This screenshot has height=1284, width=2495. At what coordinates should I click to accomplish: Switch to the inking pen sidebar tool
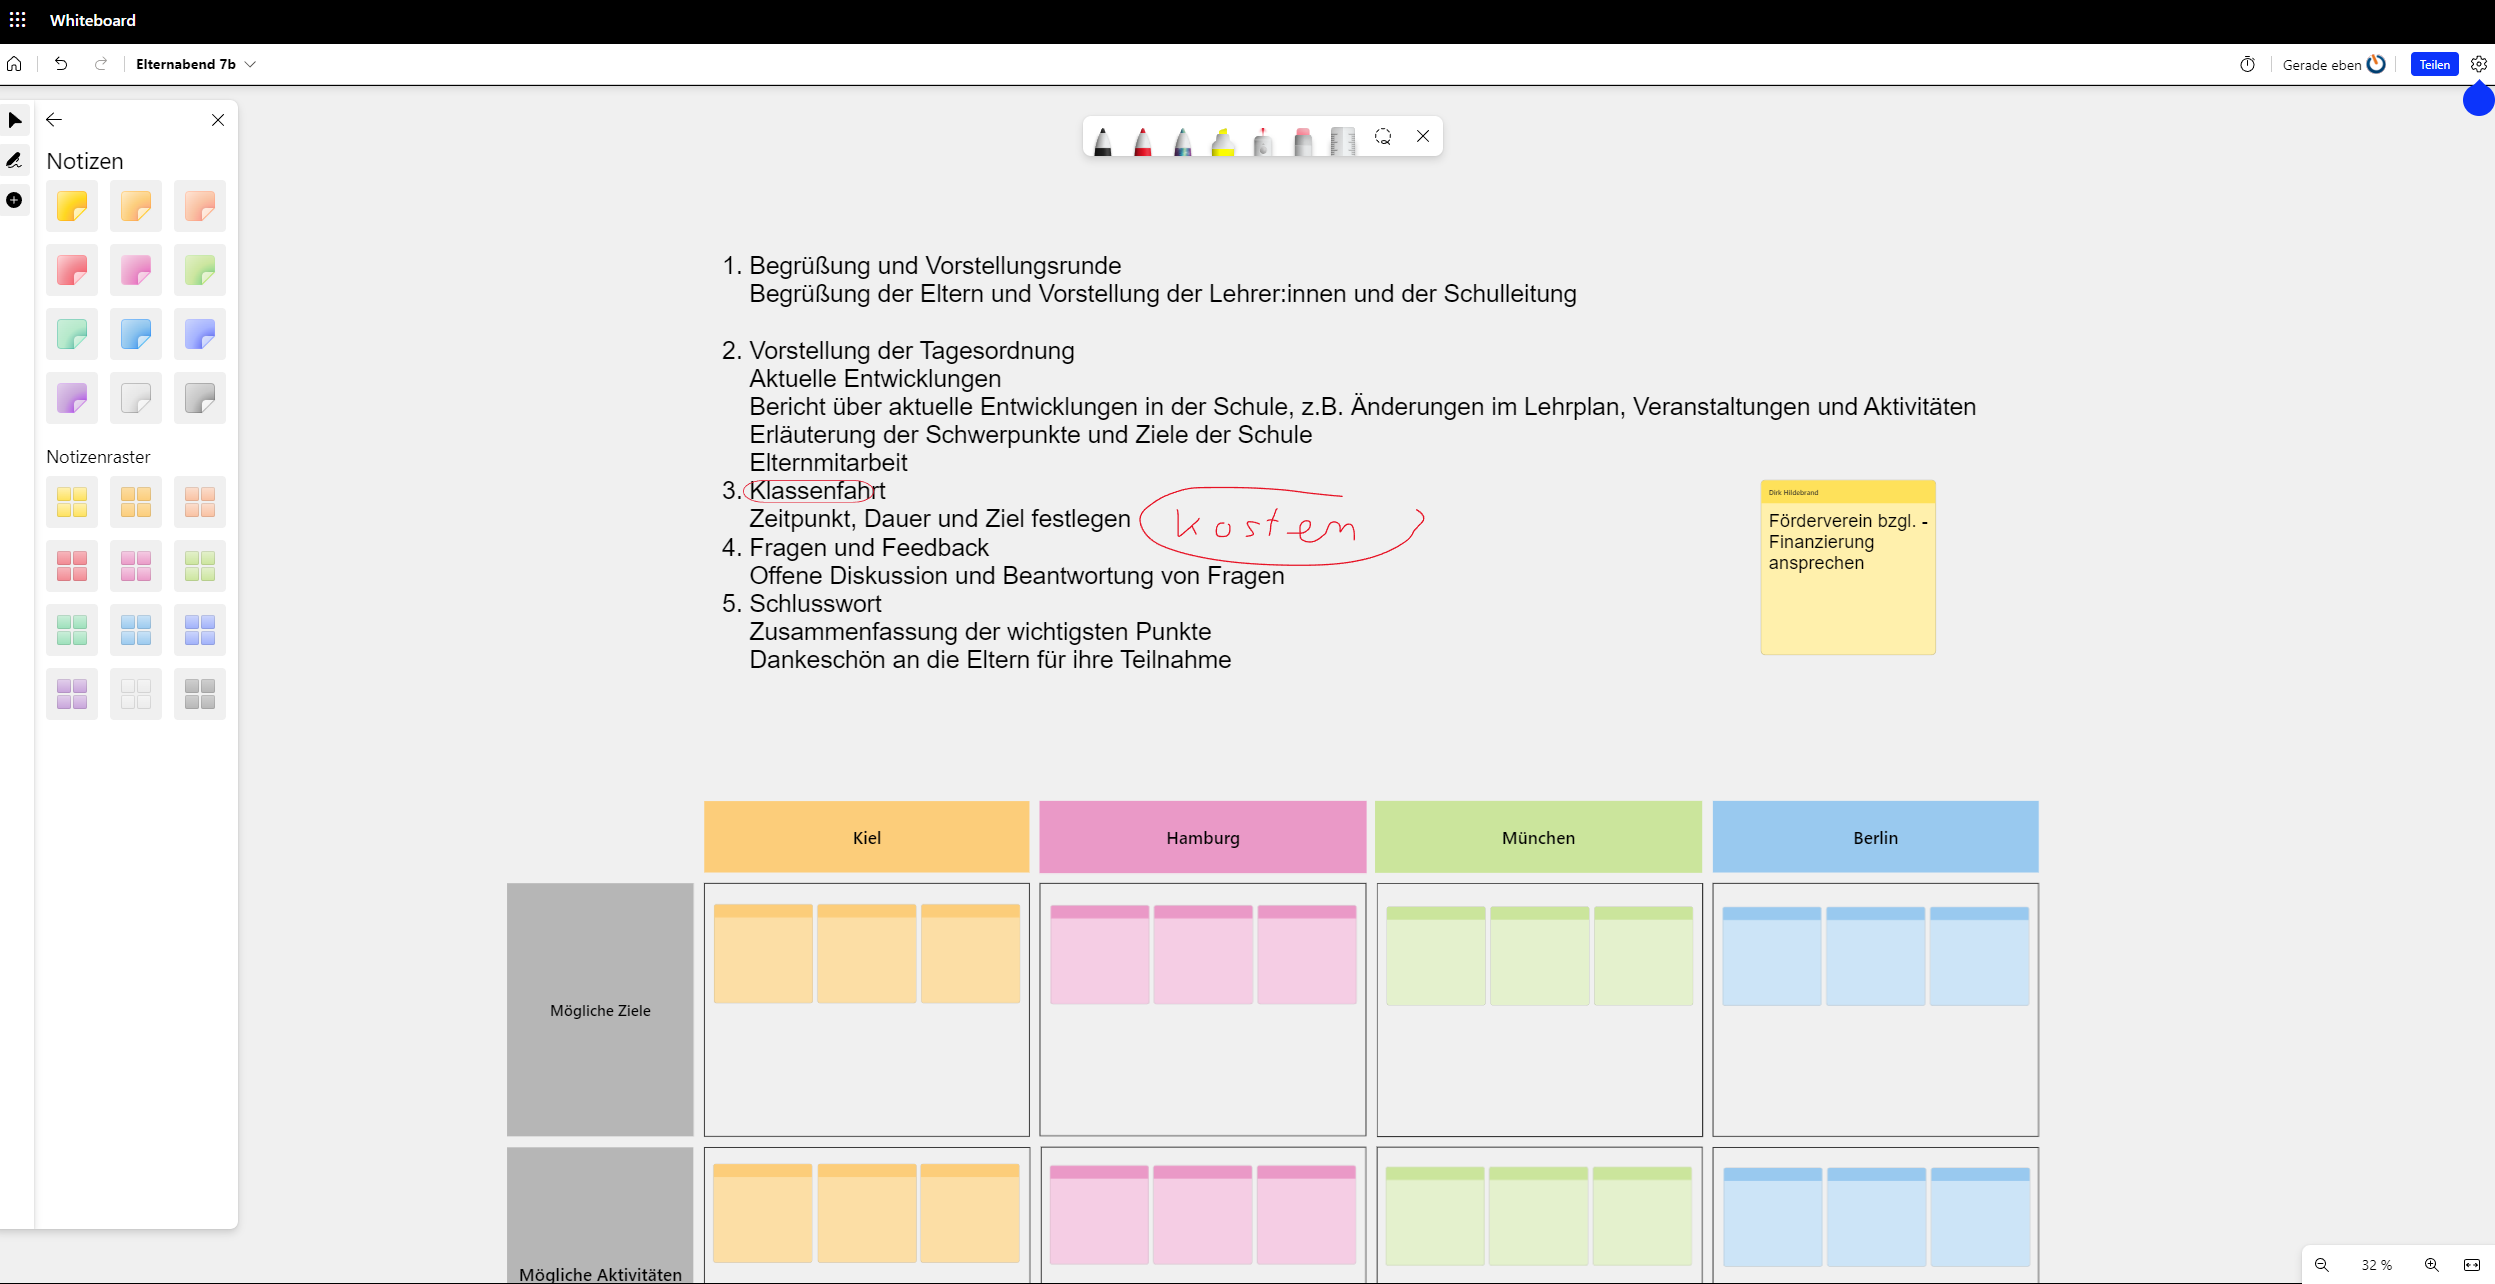pyautogui.click(x=14, y=160)
